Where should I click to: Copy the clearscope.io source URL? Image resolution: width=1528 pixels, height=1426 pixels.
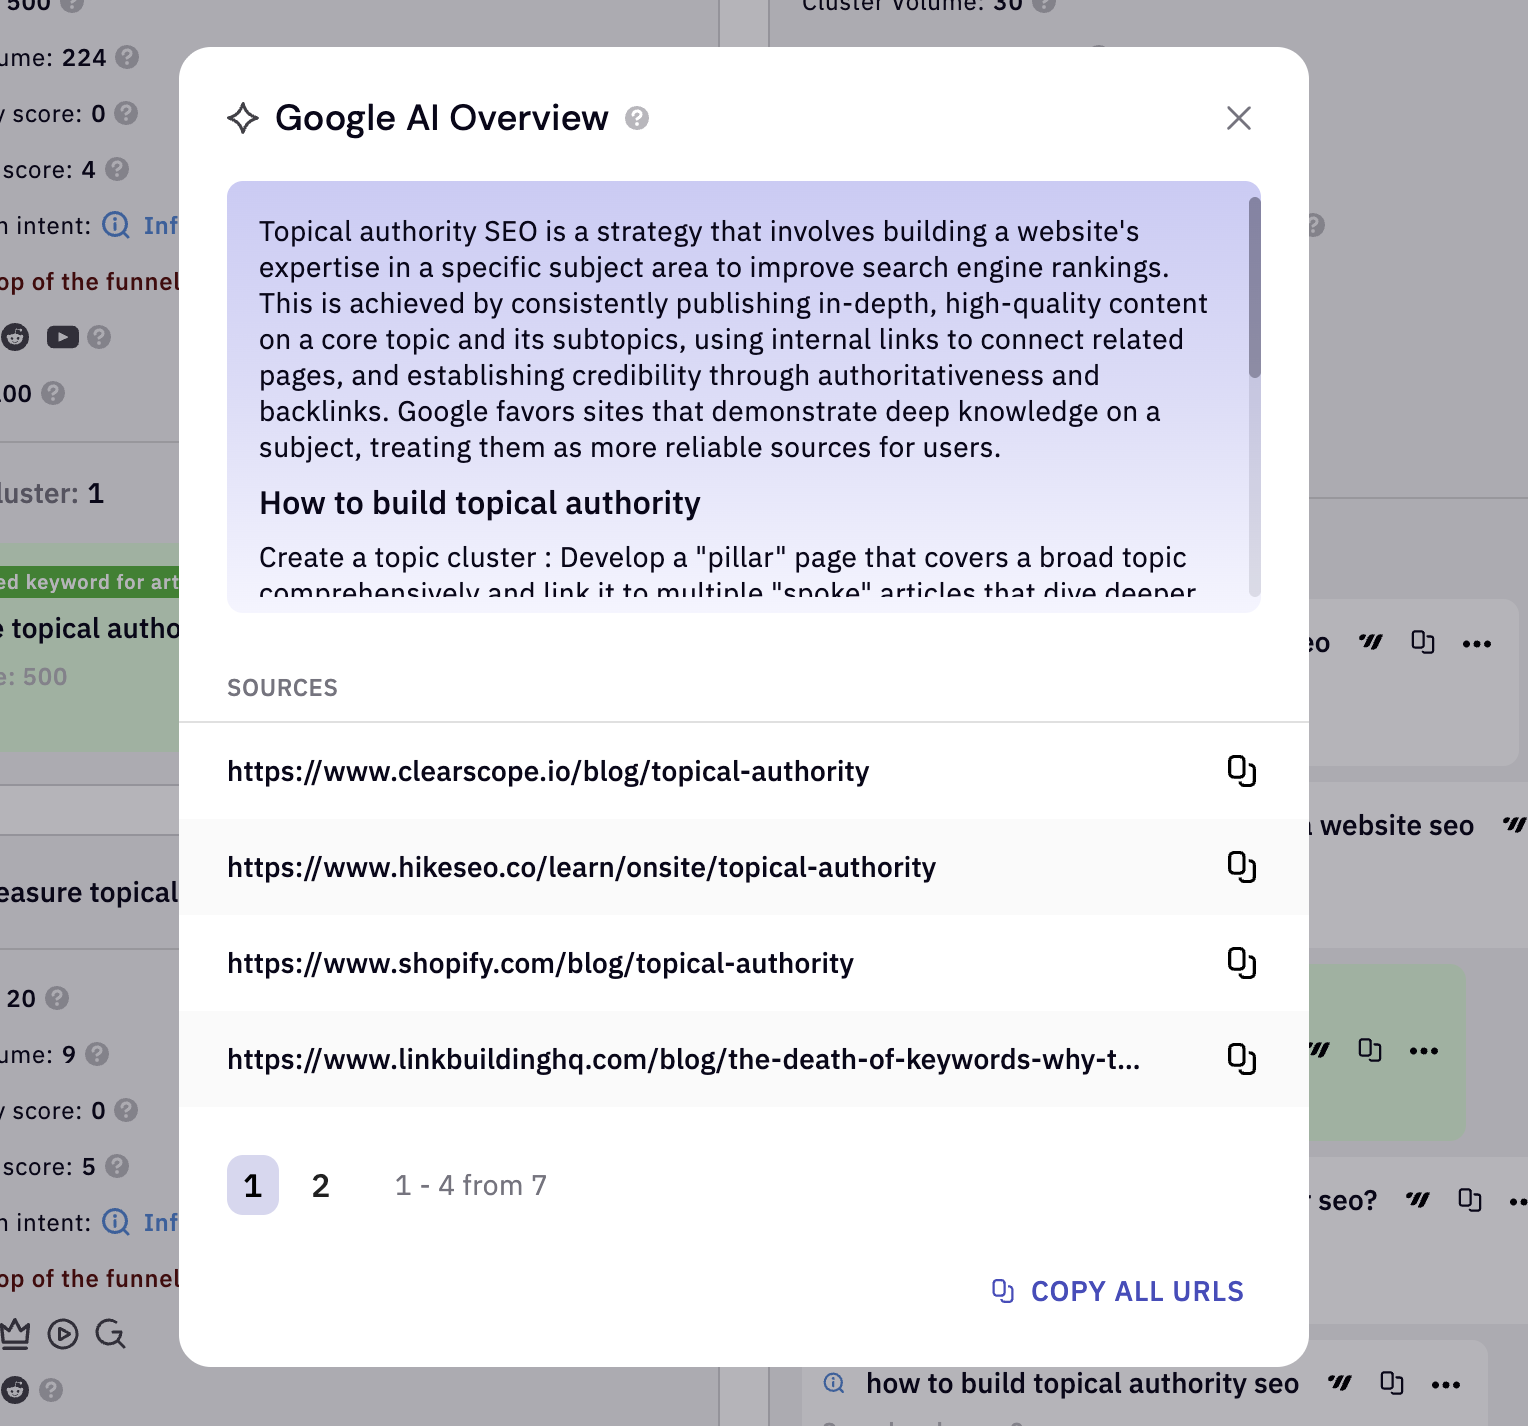1241,771
